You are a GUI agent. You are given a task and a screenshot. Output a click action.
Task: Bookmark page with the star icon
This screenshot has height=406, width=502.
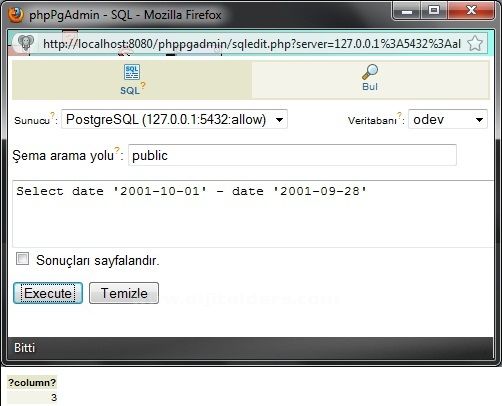[x=475, y=43]
